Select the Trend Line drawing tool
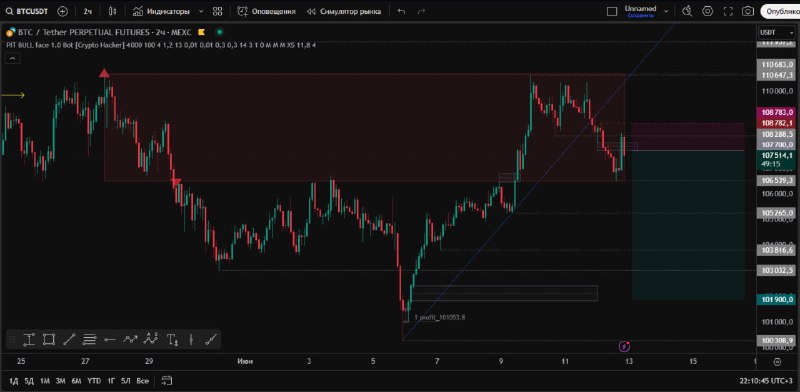The image size is (800, 392). [69, 339]
